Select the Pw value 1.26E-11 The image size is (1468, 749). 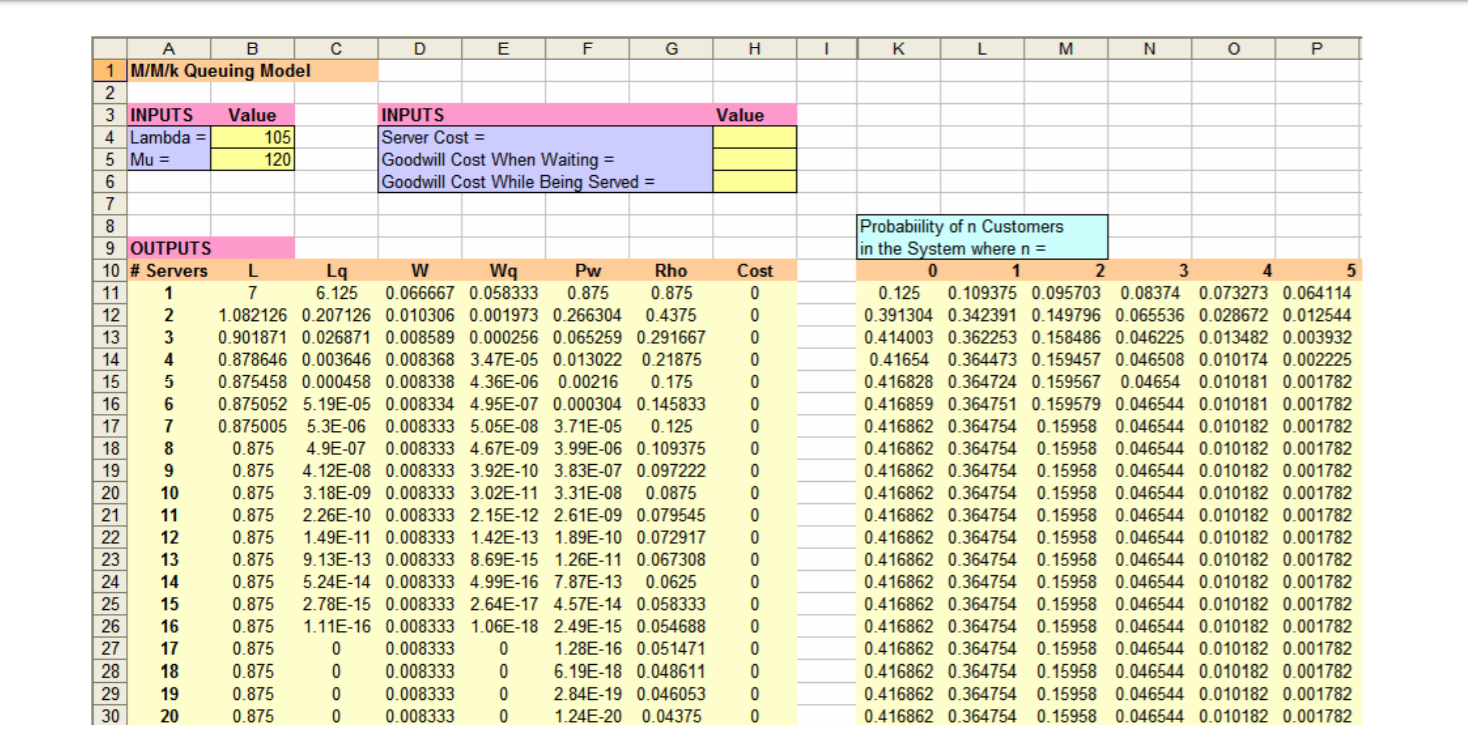pyautogui.click(x=588, y=559)
